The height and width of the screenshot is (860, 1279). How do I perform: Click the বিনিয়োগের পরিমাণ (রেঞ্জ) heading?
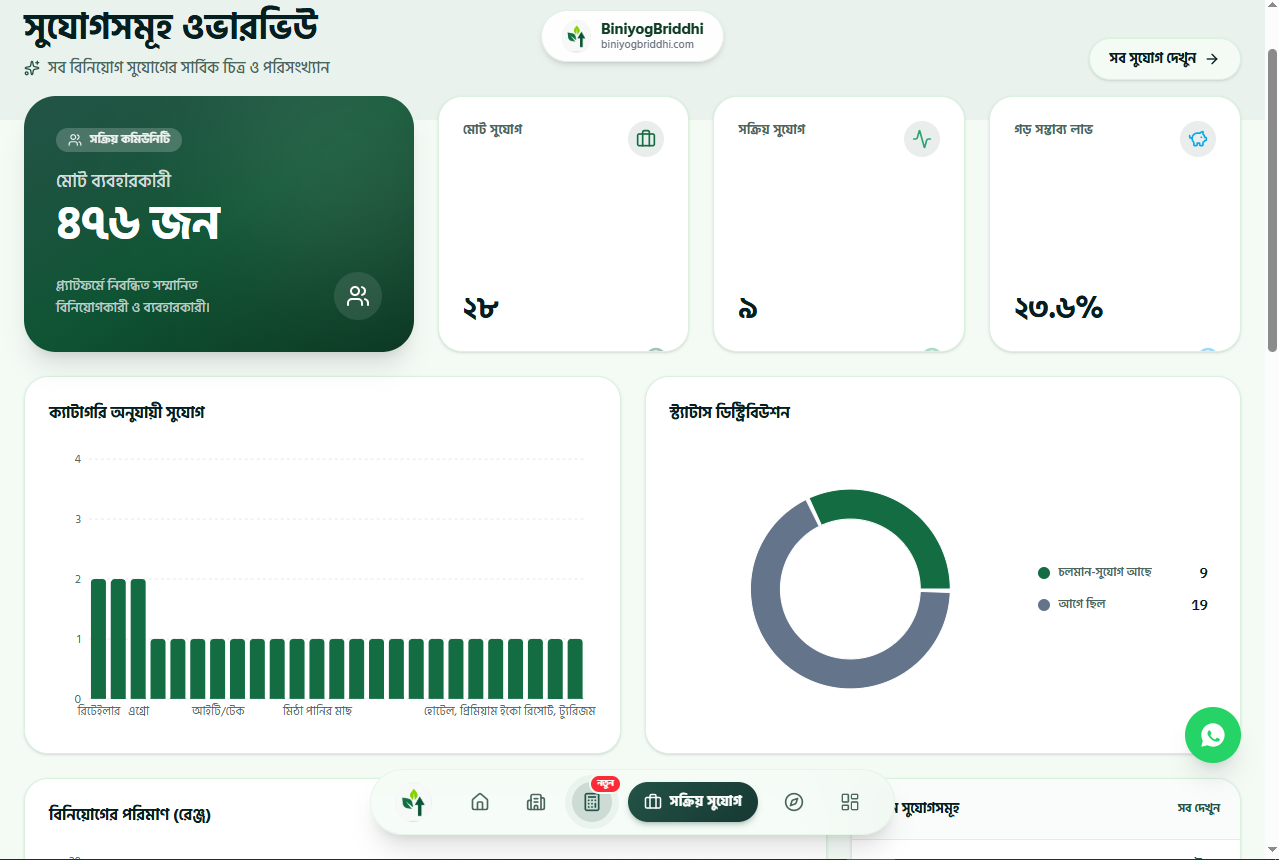[x=130, y=814]
